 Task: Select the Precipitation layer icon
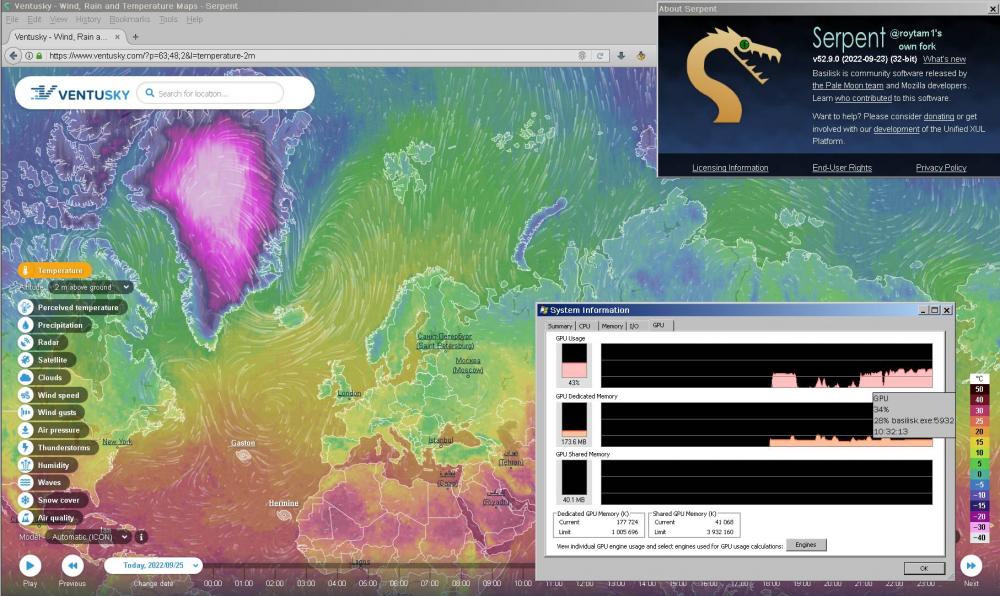point(26,325)
